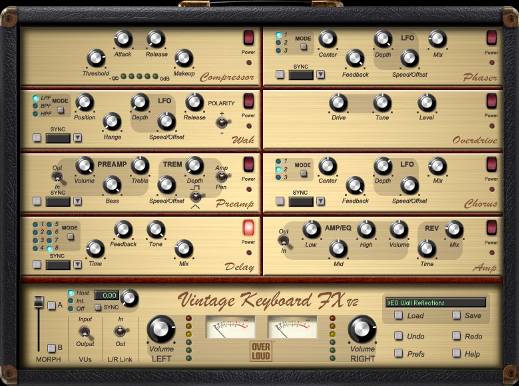Screen dimensions: 519x386
Task: Toggle the Amp power switch
Action: [x=492, y=228]
